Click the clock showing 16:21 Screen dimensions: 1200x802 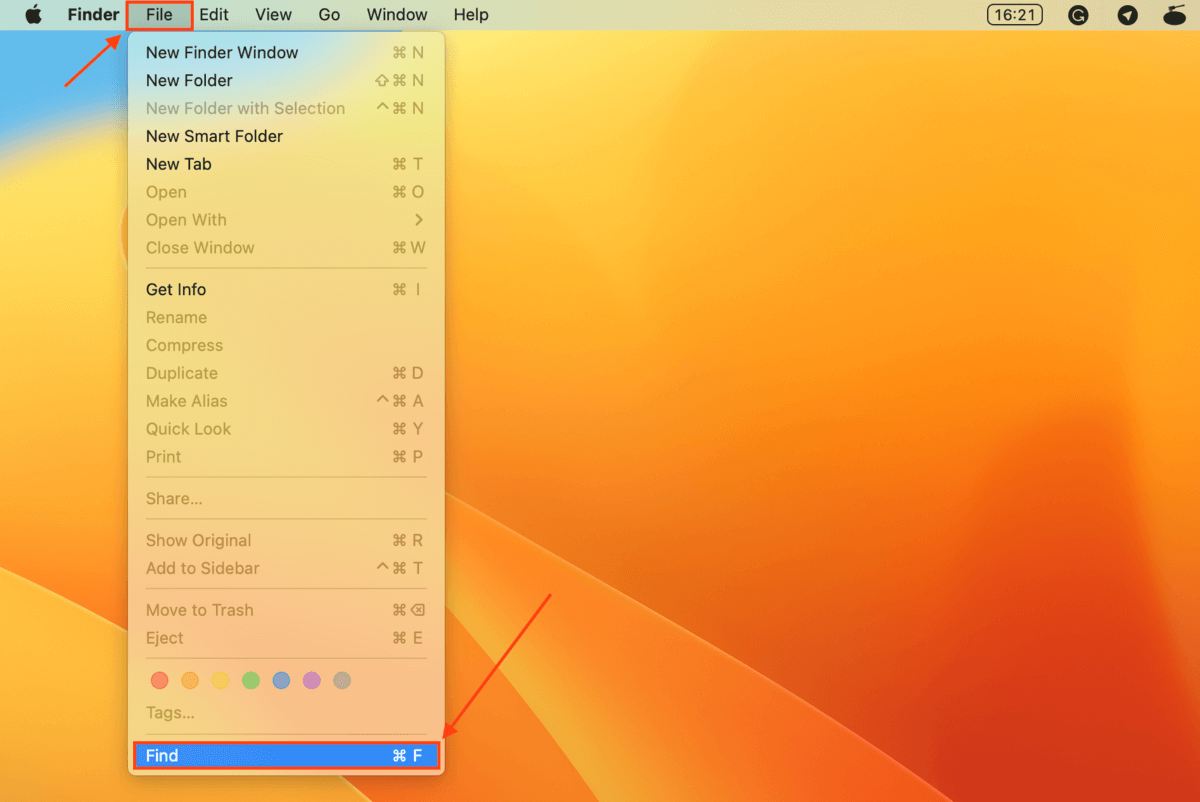click(1014, 15)
